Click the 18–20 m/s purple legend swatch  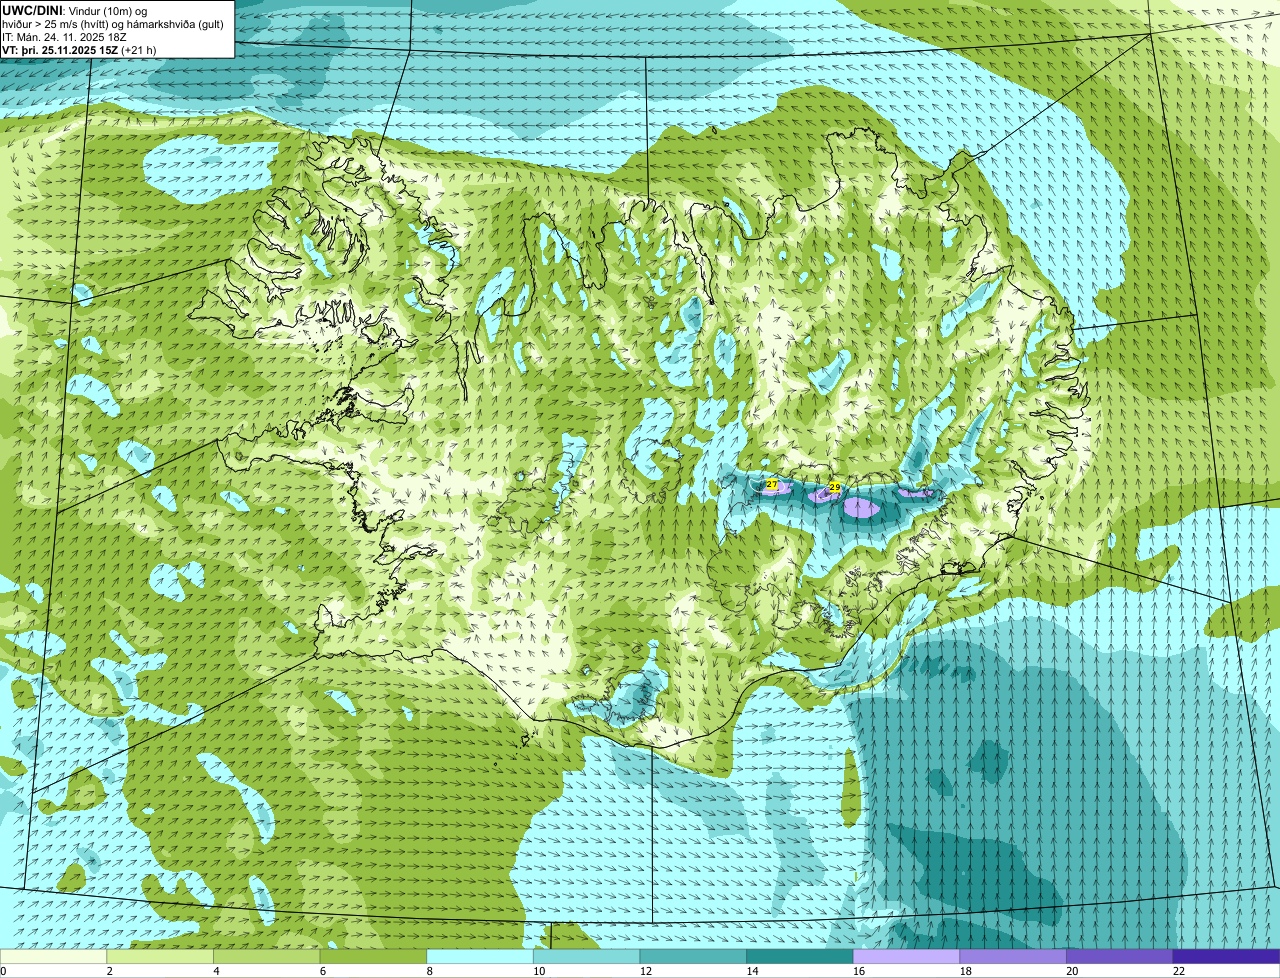1013,957
